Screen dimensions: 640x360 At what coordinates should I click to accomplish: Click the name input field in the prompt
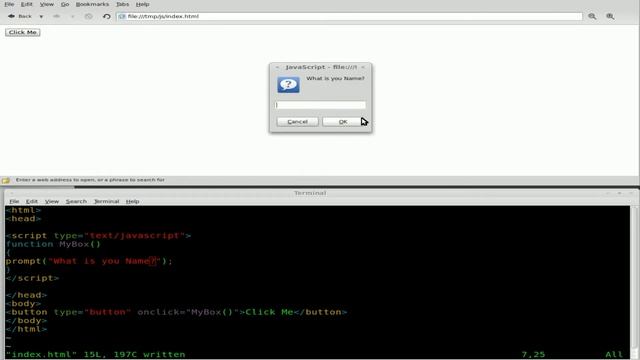320,105
